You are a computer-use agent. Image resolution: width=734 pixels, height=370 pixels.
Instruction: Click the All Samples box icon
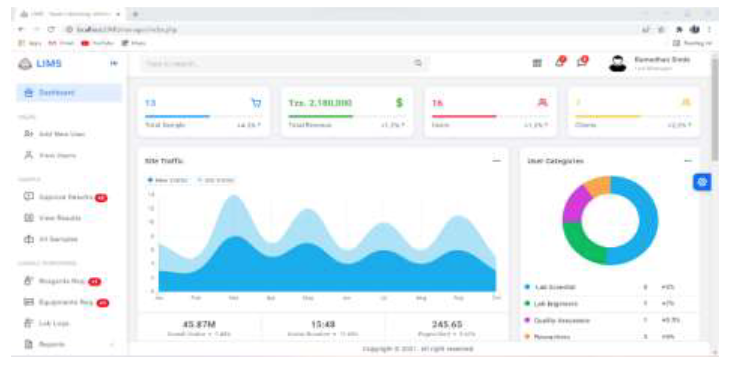29,239
